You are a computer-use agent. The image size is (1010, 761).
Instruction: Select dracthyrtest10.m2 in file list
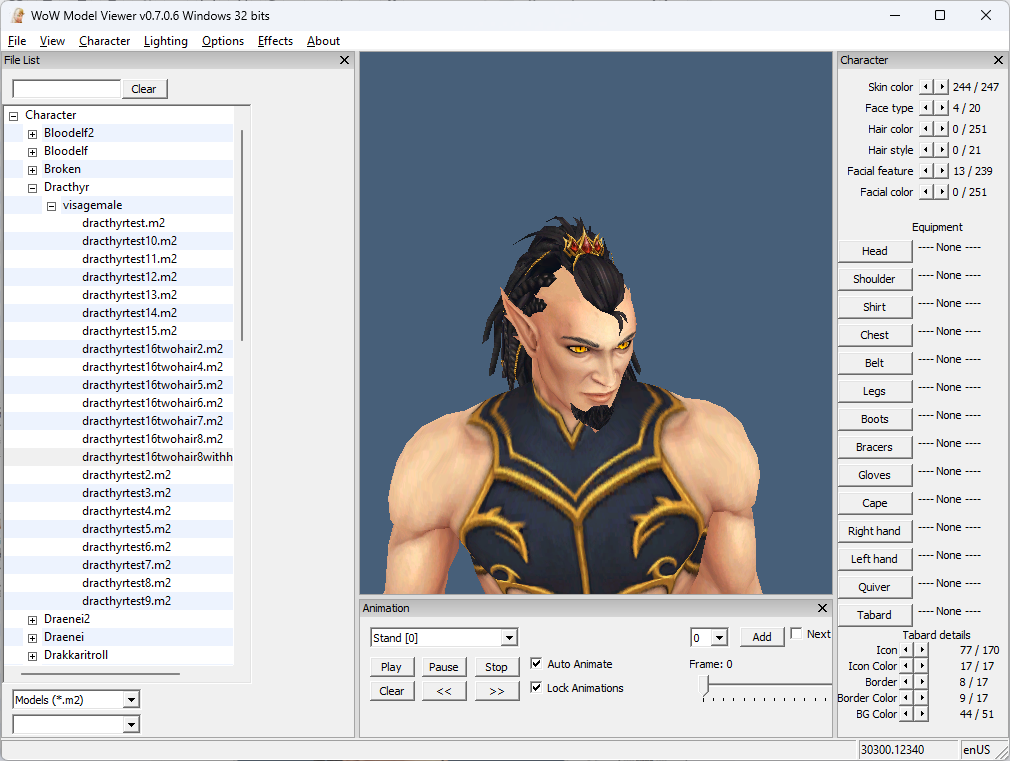[x=129, y=241]
